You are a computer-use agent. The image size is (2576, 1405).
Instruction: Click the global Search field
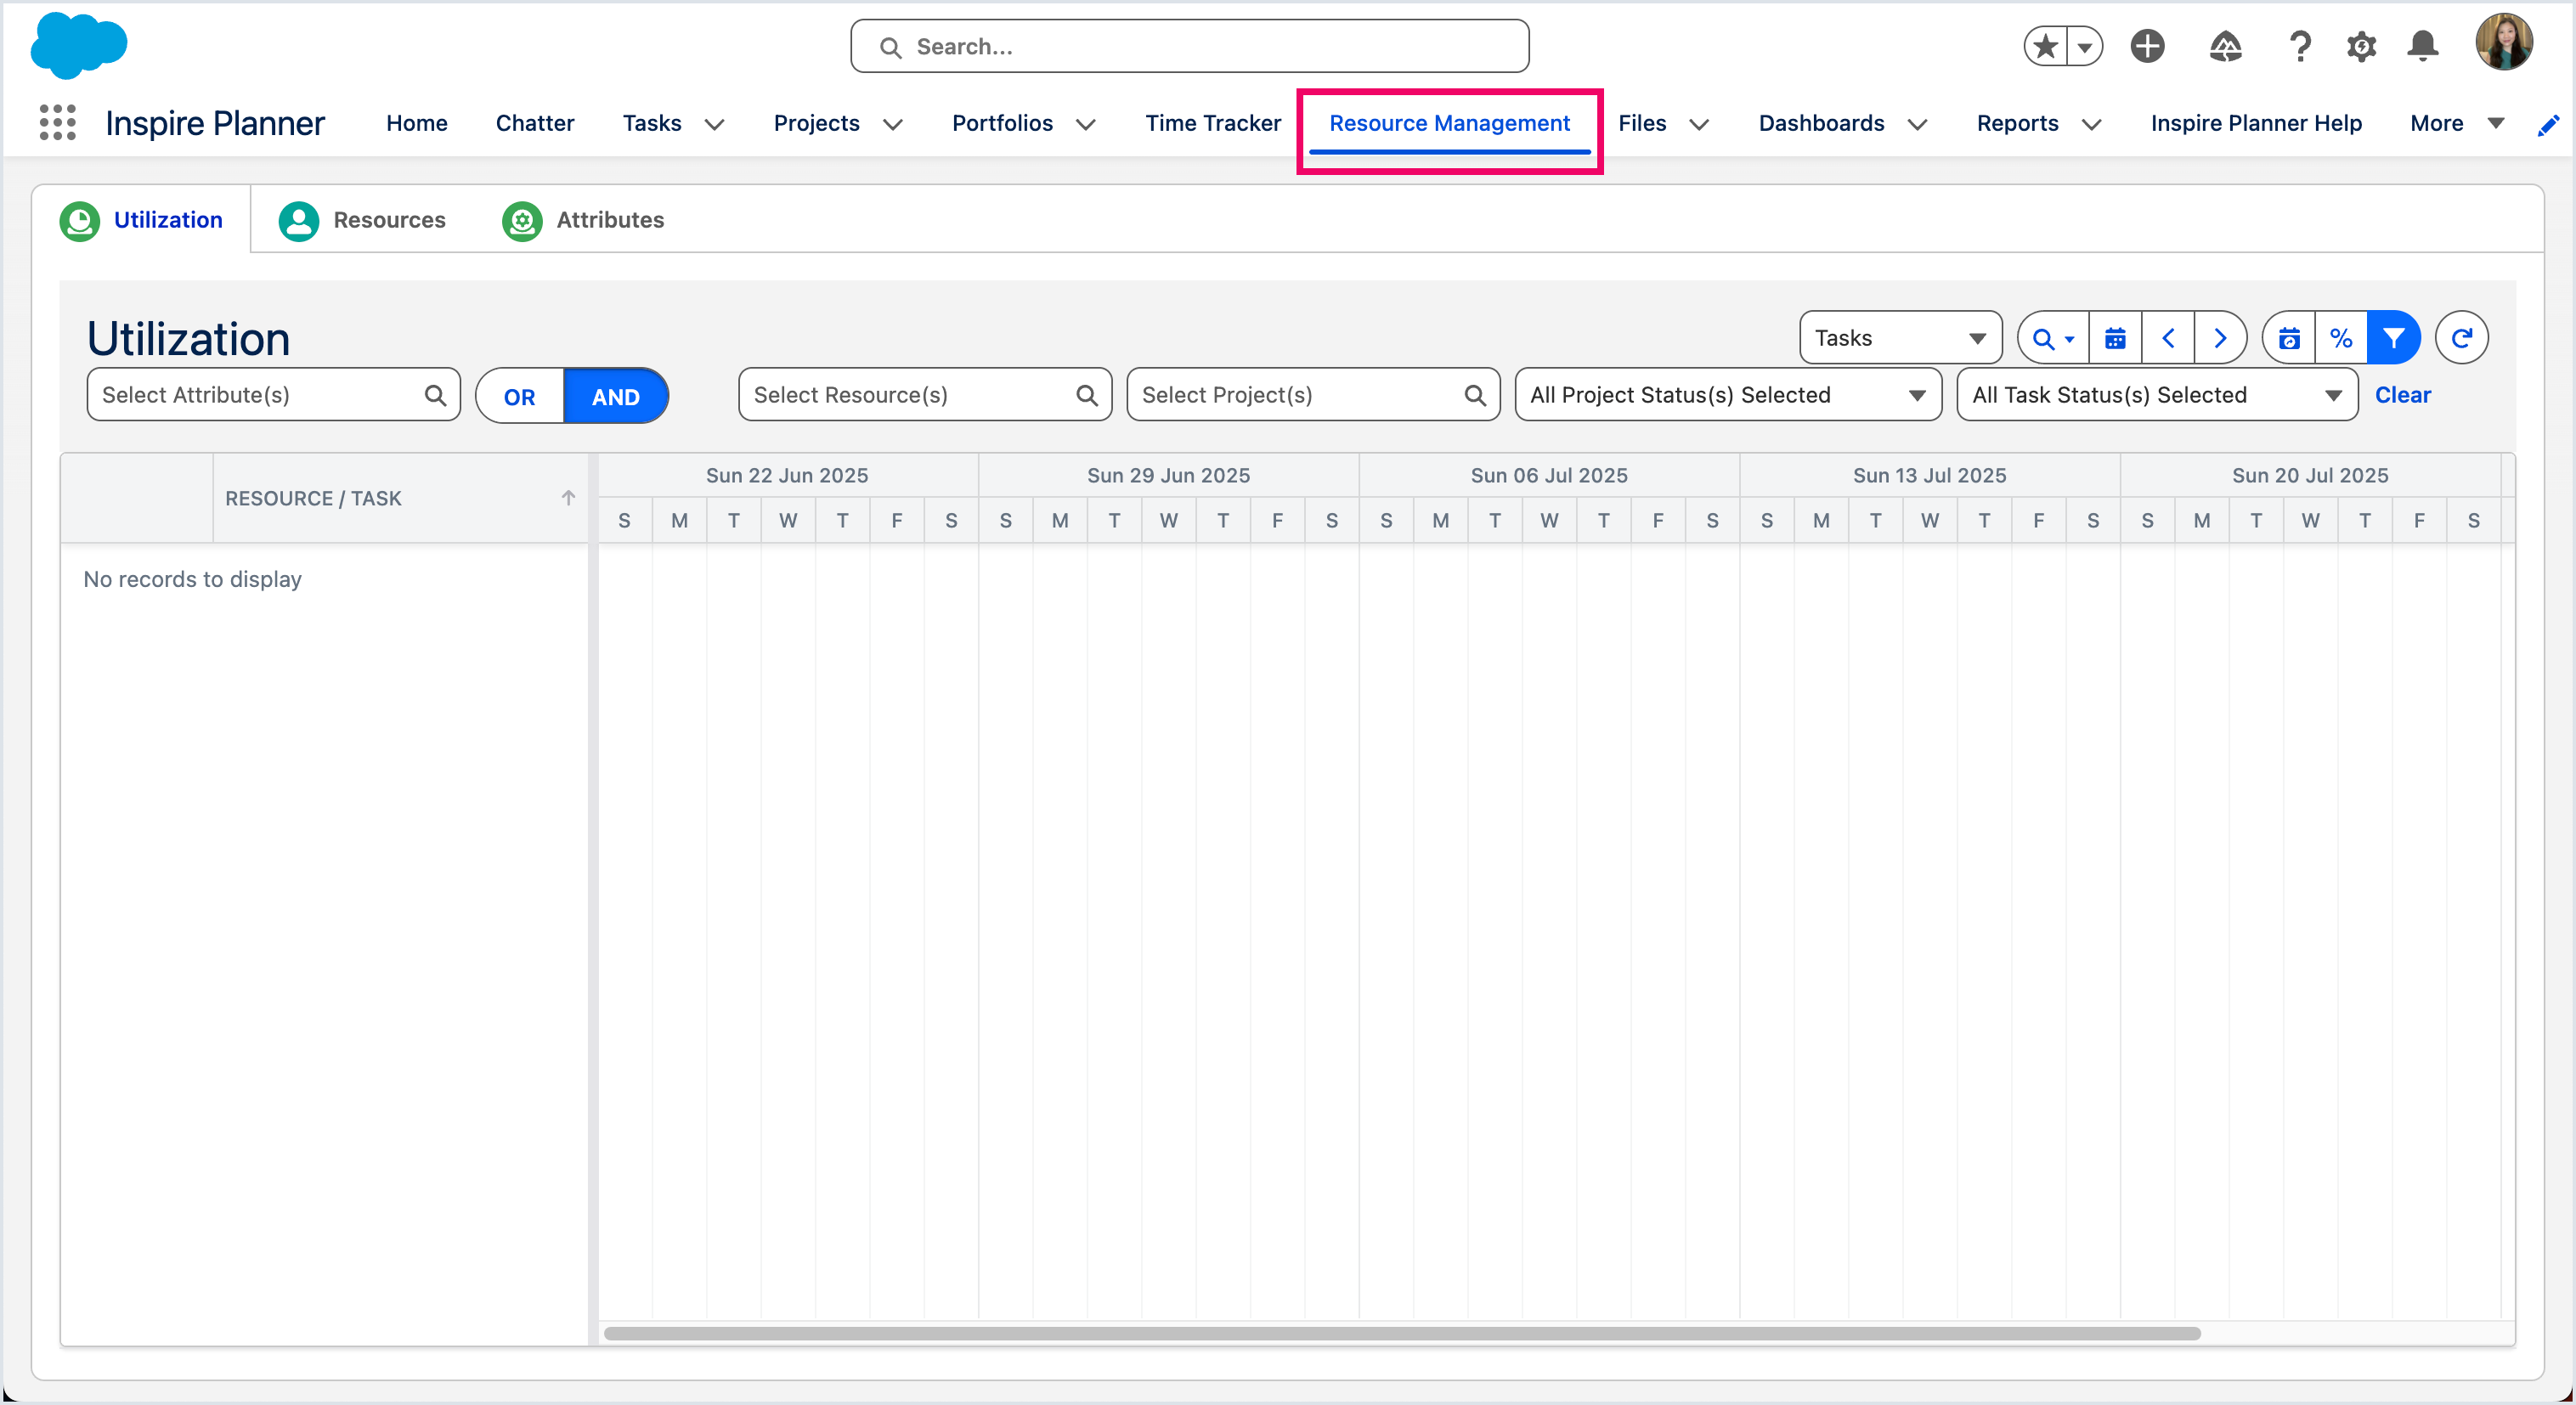[1189, 46]
